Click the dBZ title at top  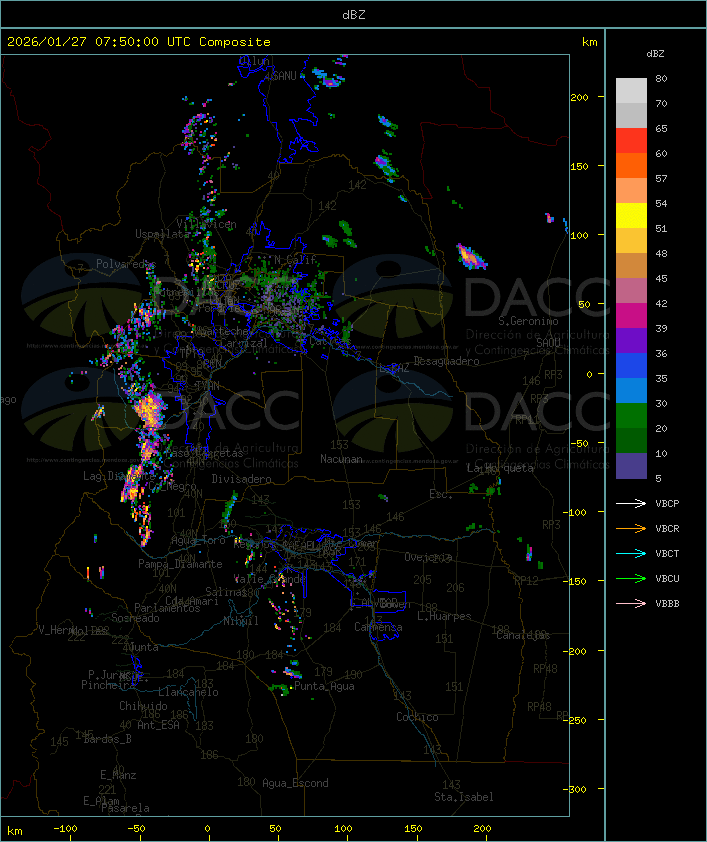[x=353, y=14]
